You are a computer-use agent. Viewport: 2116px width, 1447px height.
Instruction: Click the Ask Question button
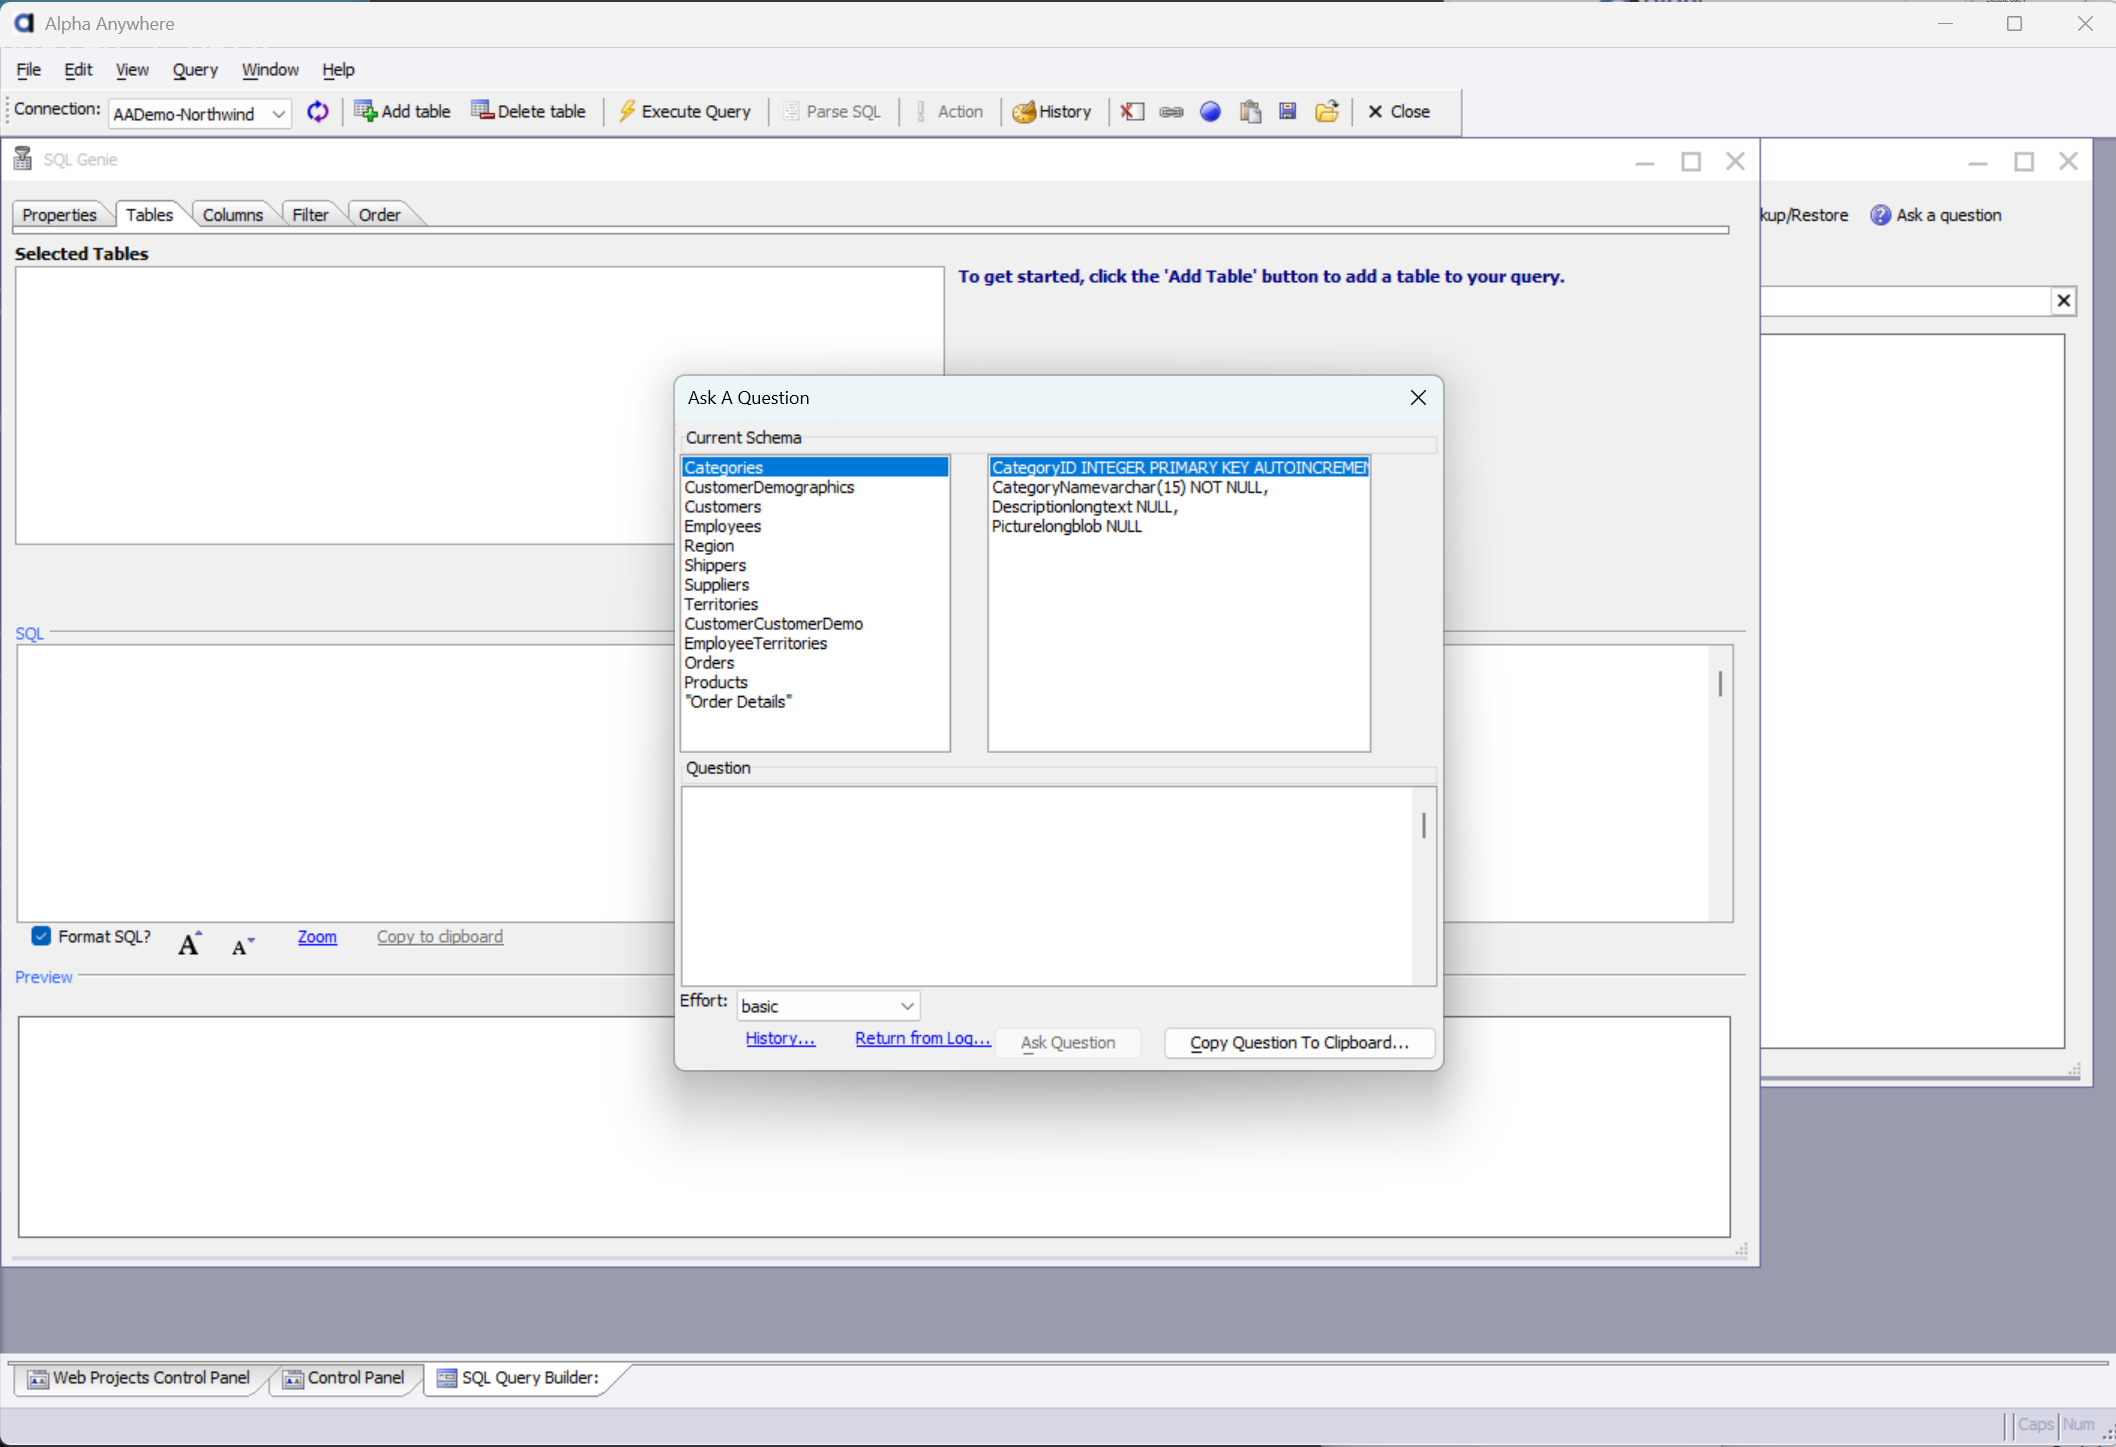(1068, 1043)
